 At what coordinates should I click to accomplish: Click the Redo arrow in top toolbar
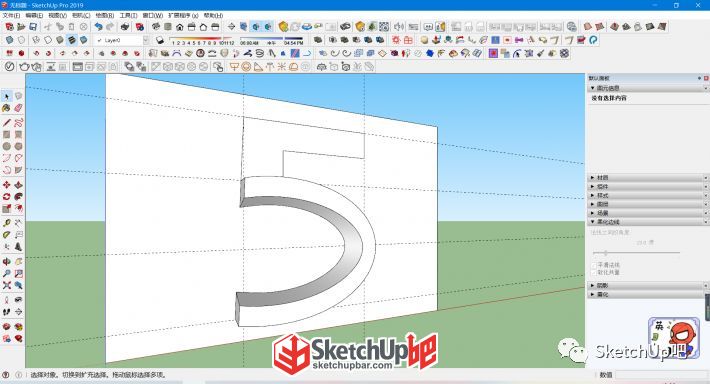pos(110,27)
